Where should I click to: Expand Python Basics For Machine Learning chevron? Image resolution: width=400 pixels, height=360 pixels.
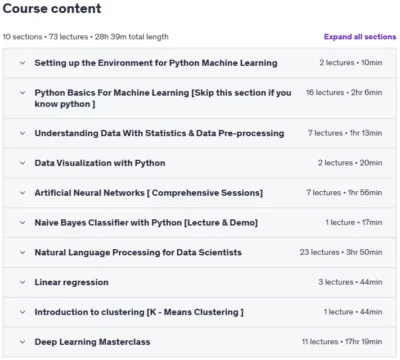(x=22, y=93)
